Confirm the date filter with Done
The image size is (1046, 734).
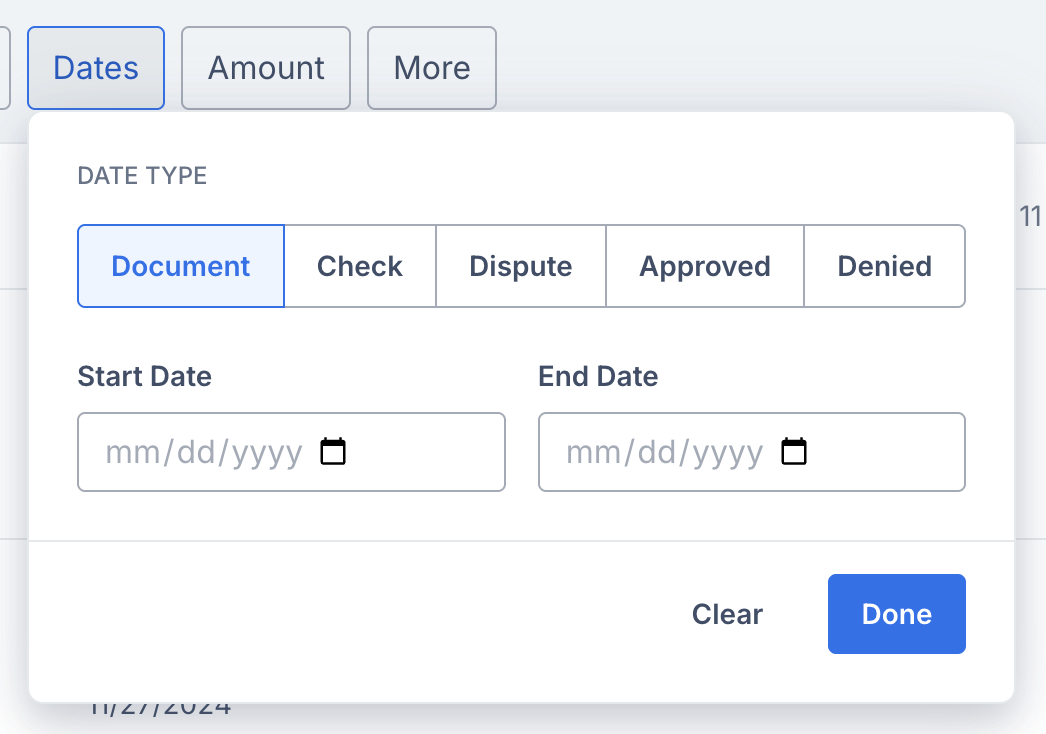pos(897,614)
